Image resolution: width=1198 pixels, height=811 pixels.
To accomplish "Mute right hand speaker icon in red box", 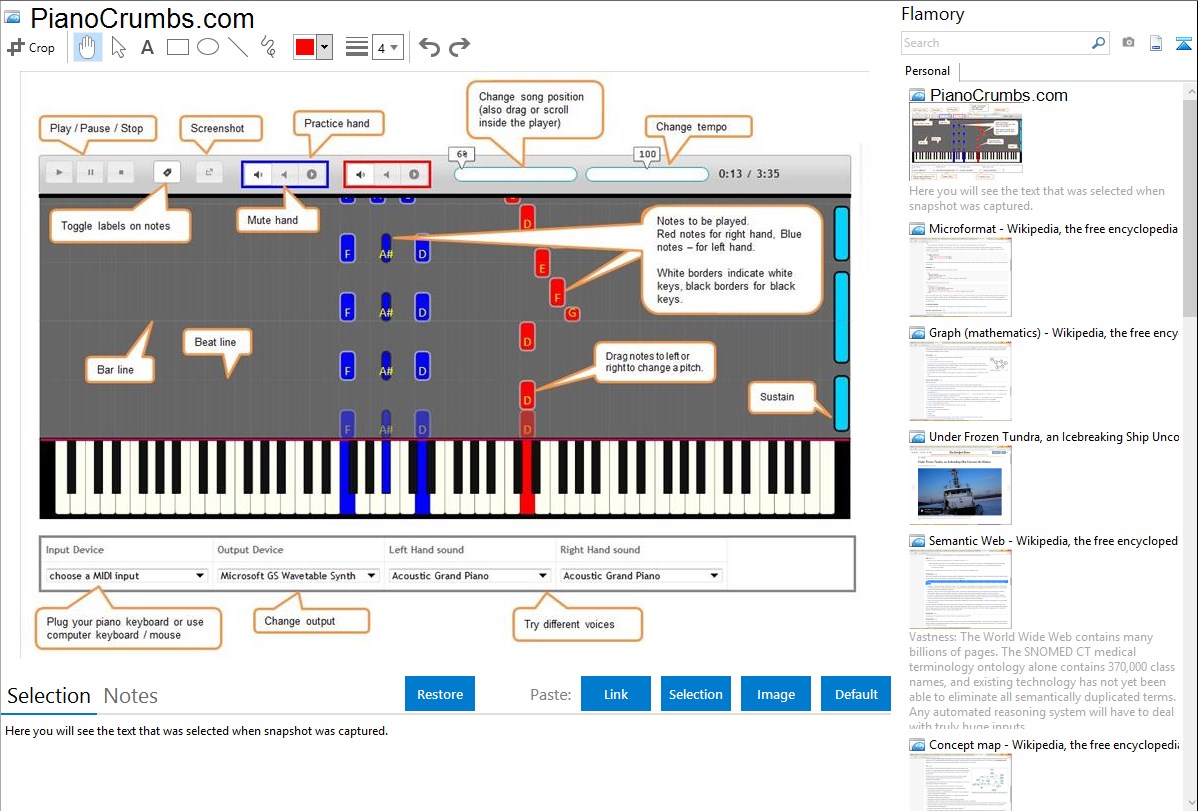I will tap(361, 174).
